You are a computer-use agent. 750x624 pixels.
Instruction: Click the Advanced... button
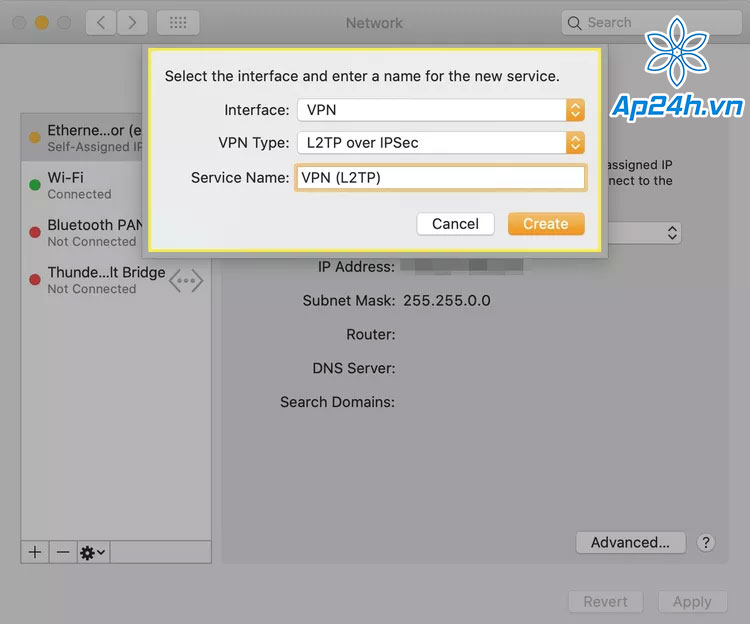[630, 542]
